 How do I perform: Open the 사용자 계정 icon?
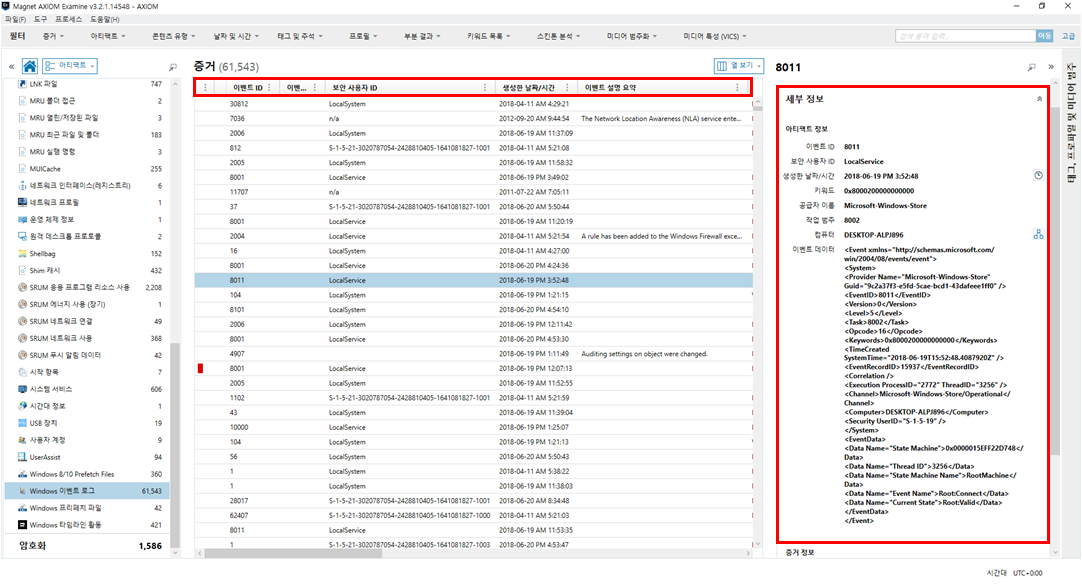(22, 440)
